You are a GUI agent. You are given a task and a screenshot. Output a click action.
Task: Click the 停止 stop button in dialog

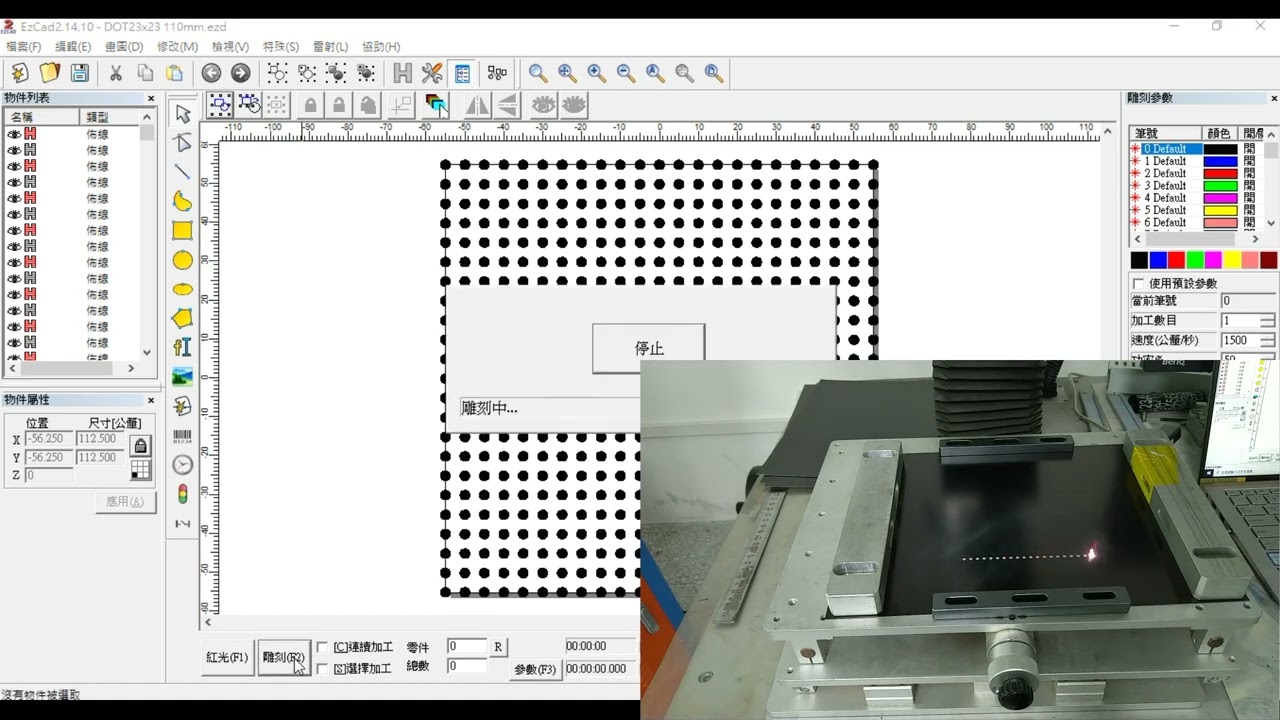[648, 348]
